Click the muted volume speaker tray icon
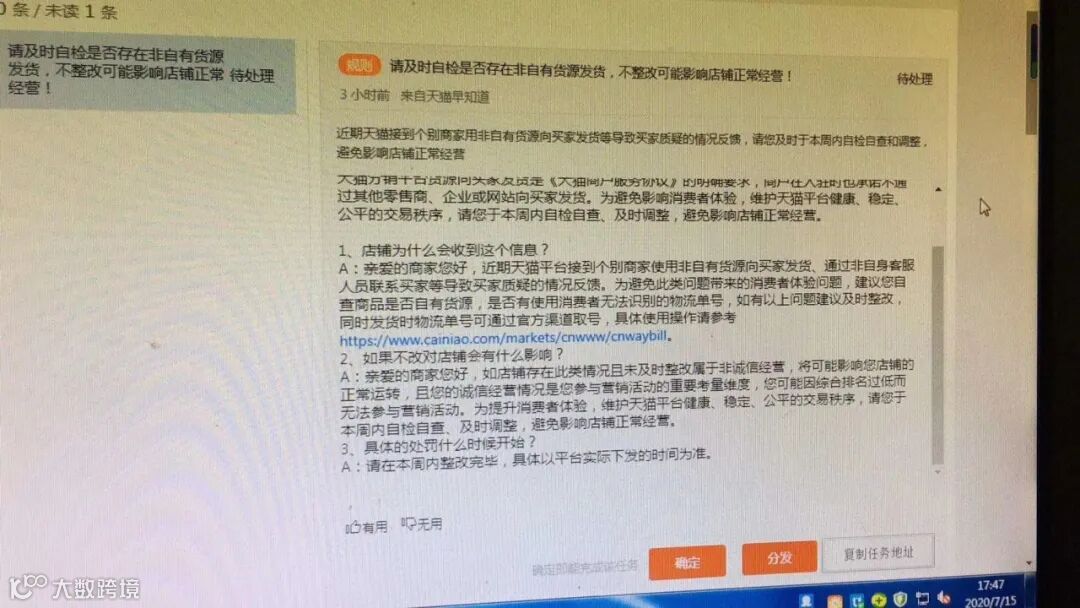The image size is (1080, 608). (944, 598)
